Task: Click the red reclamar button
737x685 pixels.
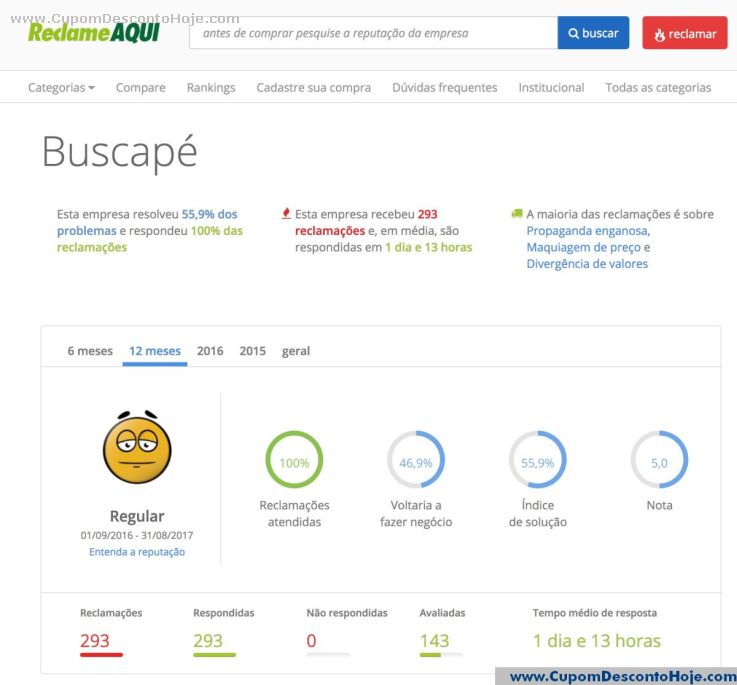Action: click(x=685, y=33)
